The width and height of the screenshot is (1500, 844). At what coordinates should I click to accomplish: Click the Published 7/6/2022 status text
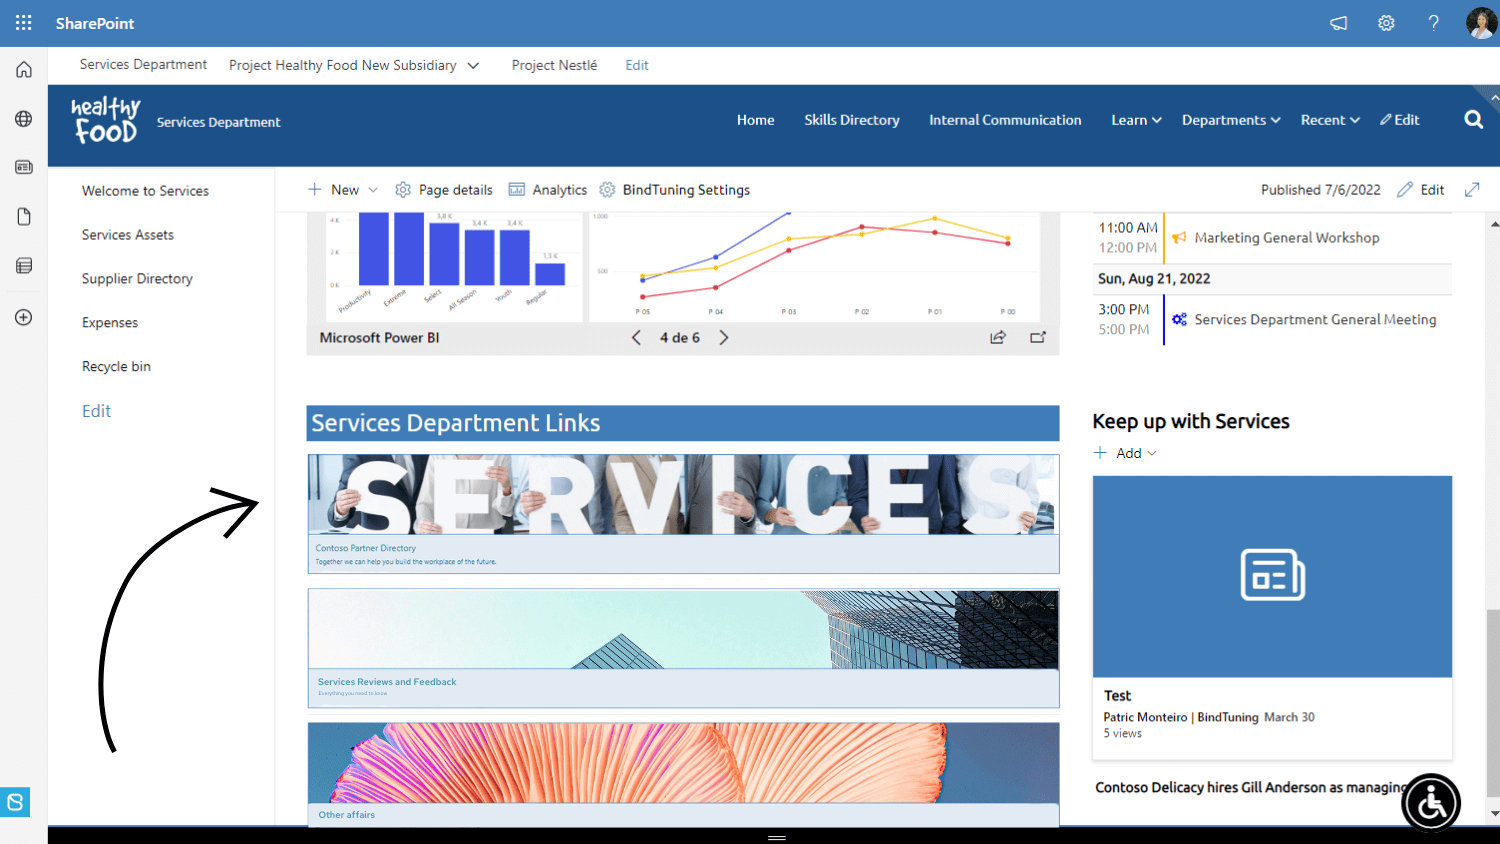pos(1320,190)
